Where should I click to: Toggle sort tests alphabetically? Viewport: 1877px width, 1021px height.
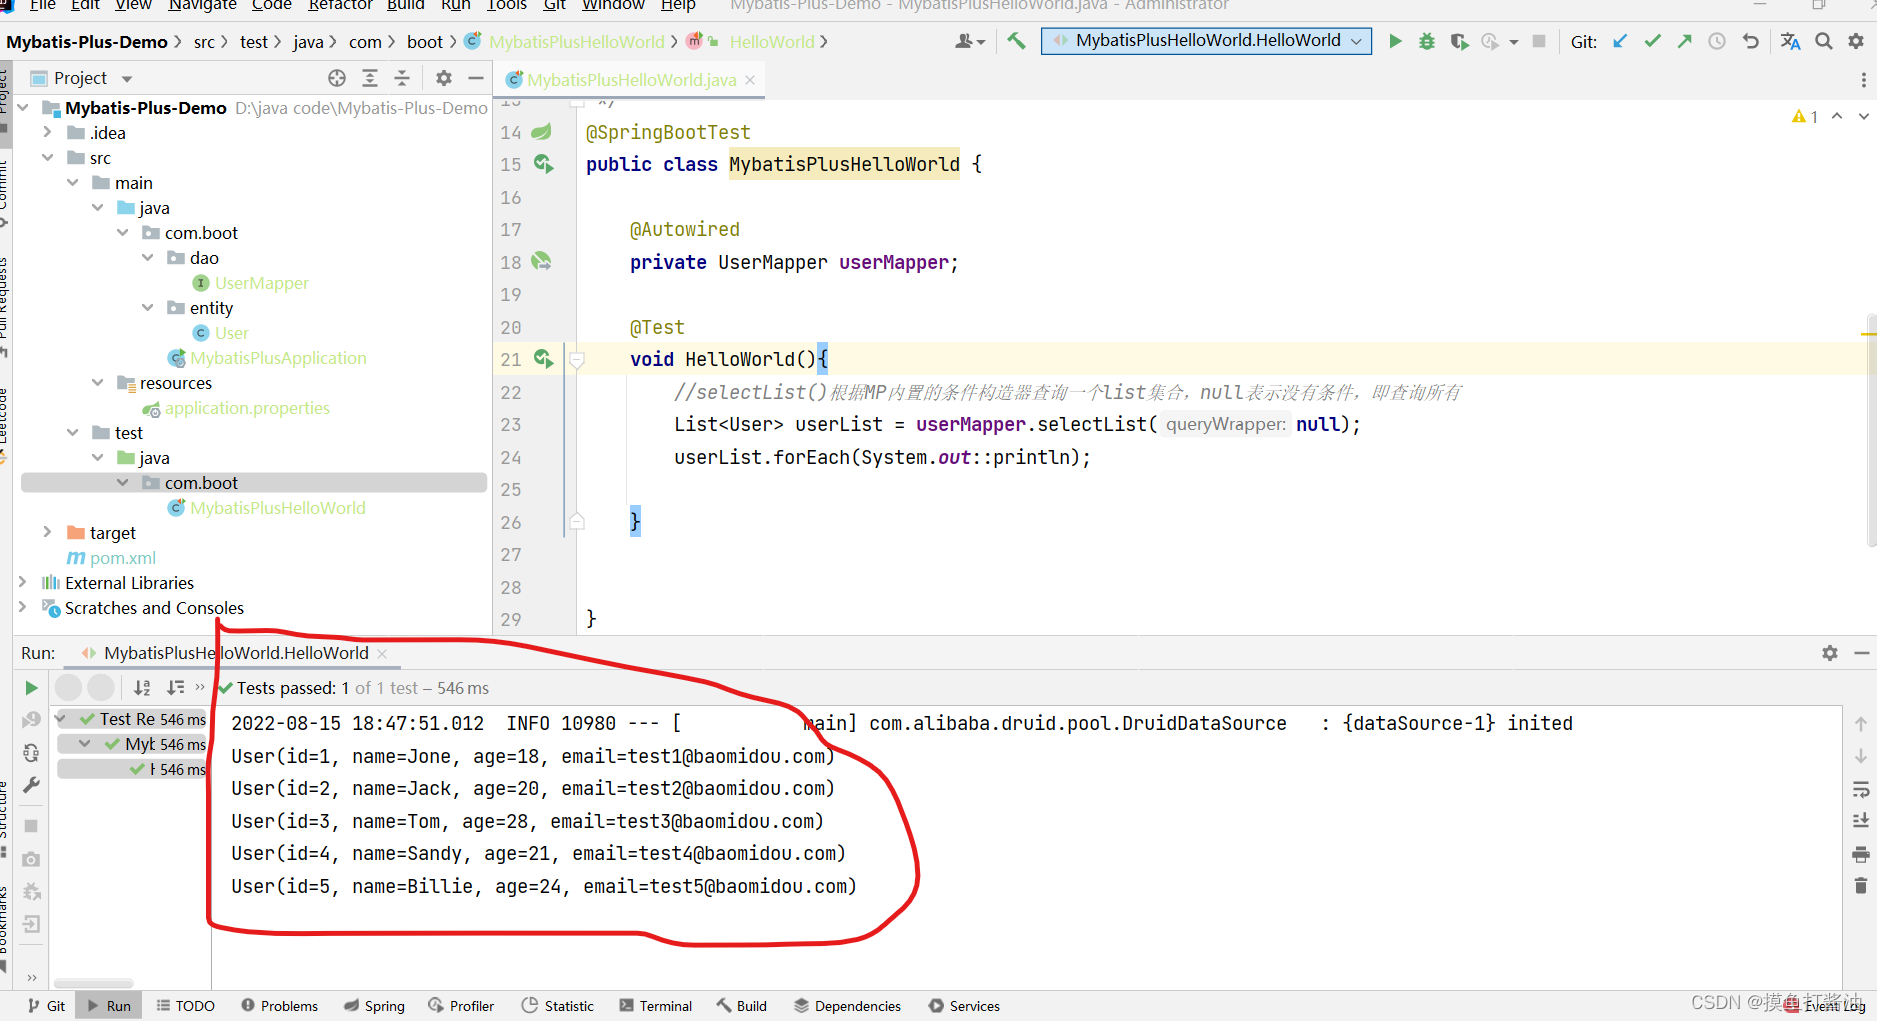[142, 688]
